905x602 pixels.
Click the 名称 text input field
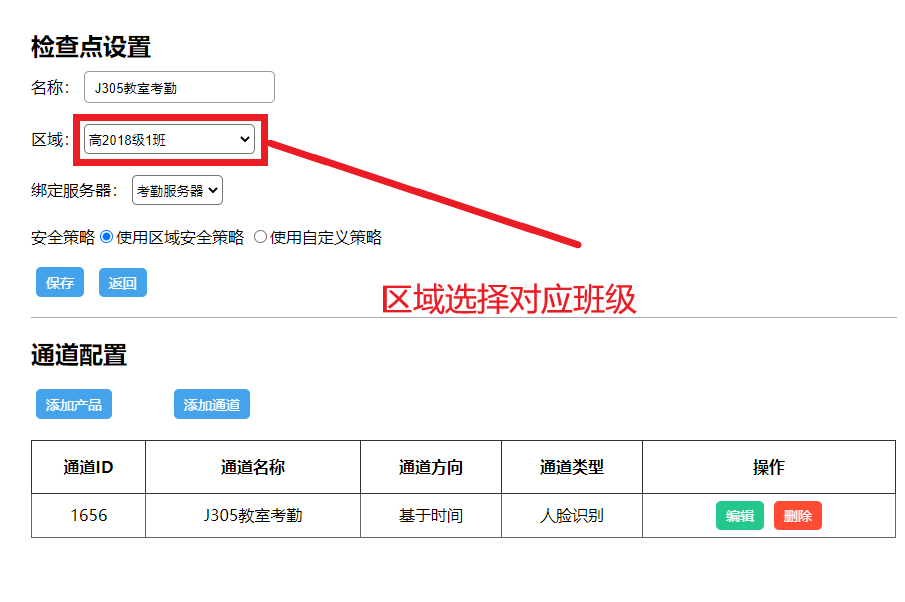(179, 87)
